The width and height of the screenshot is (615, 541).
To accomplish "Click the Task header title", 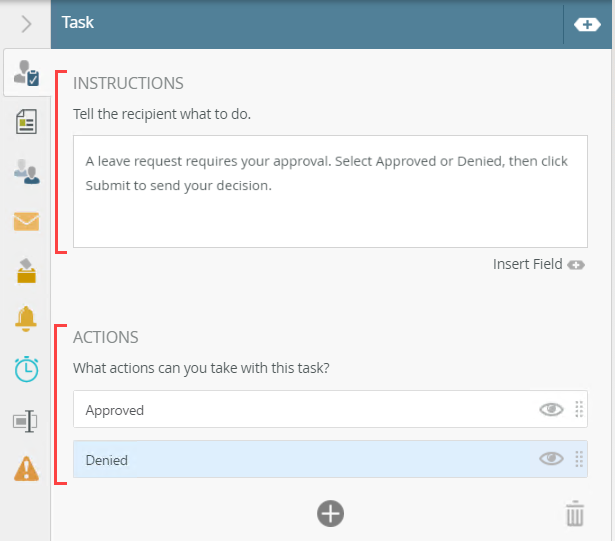I will click(x=78, y=22).
